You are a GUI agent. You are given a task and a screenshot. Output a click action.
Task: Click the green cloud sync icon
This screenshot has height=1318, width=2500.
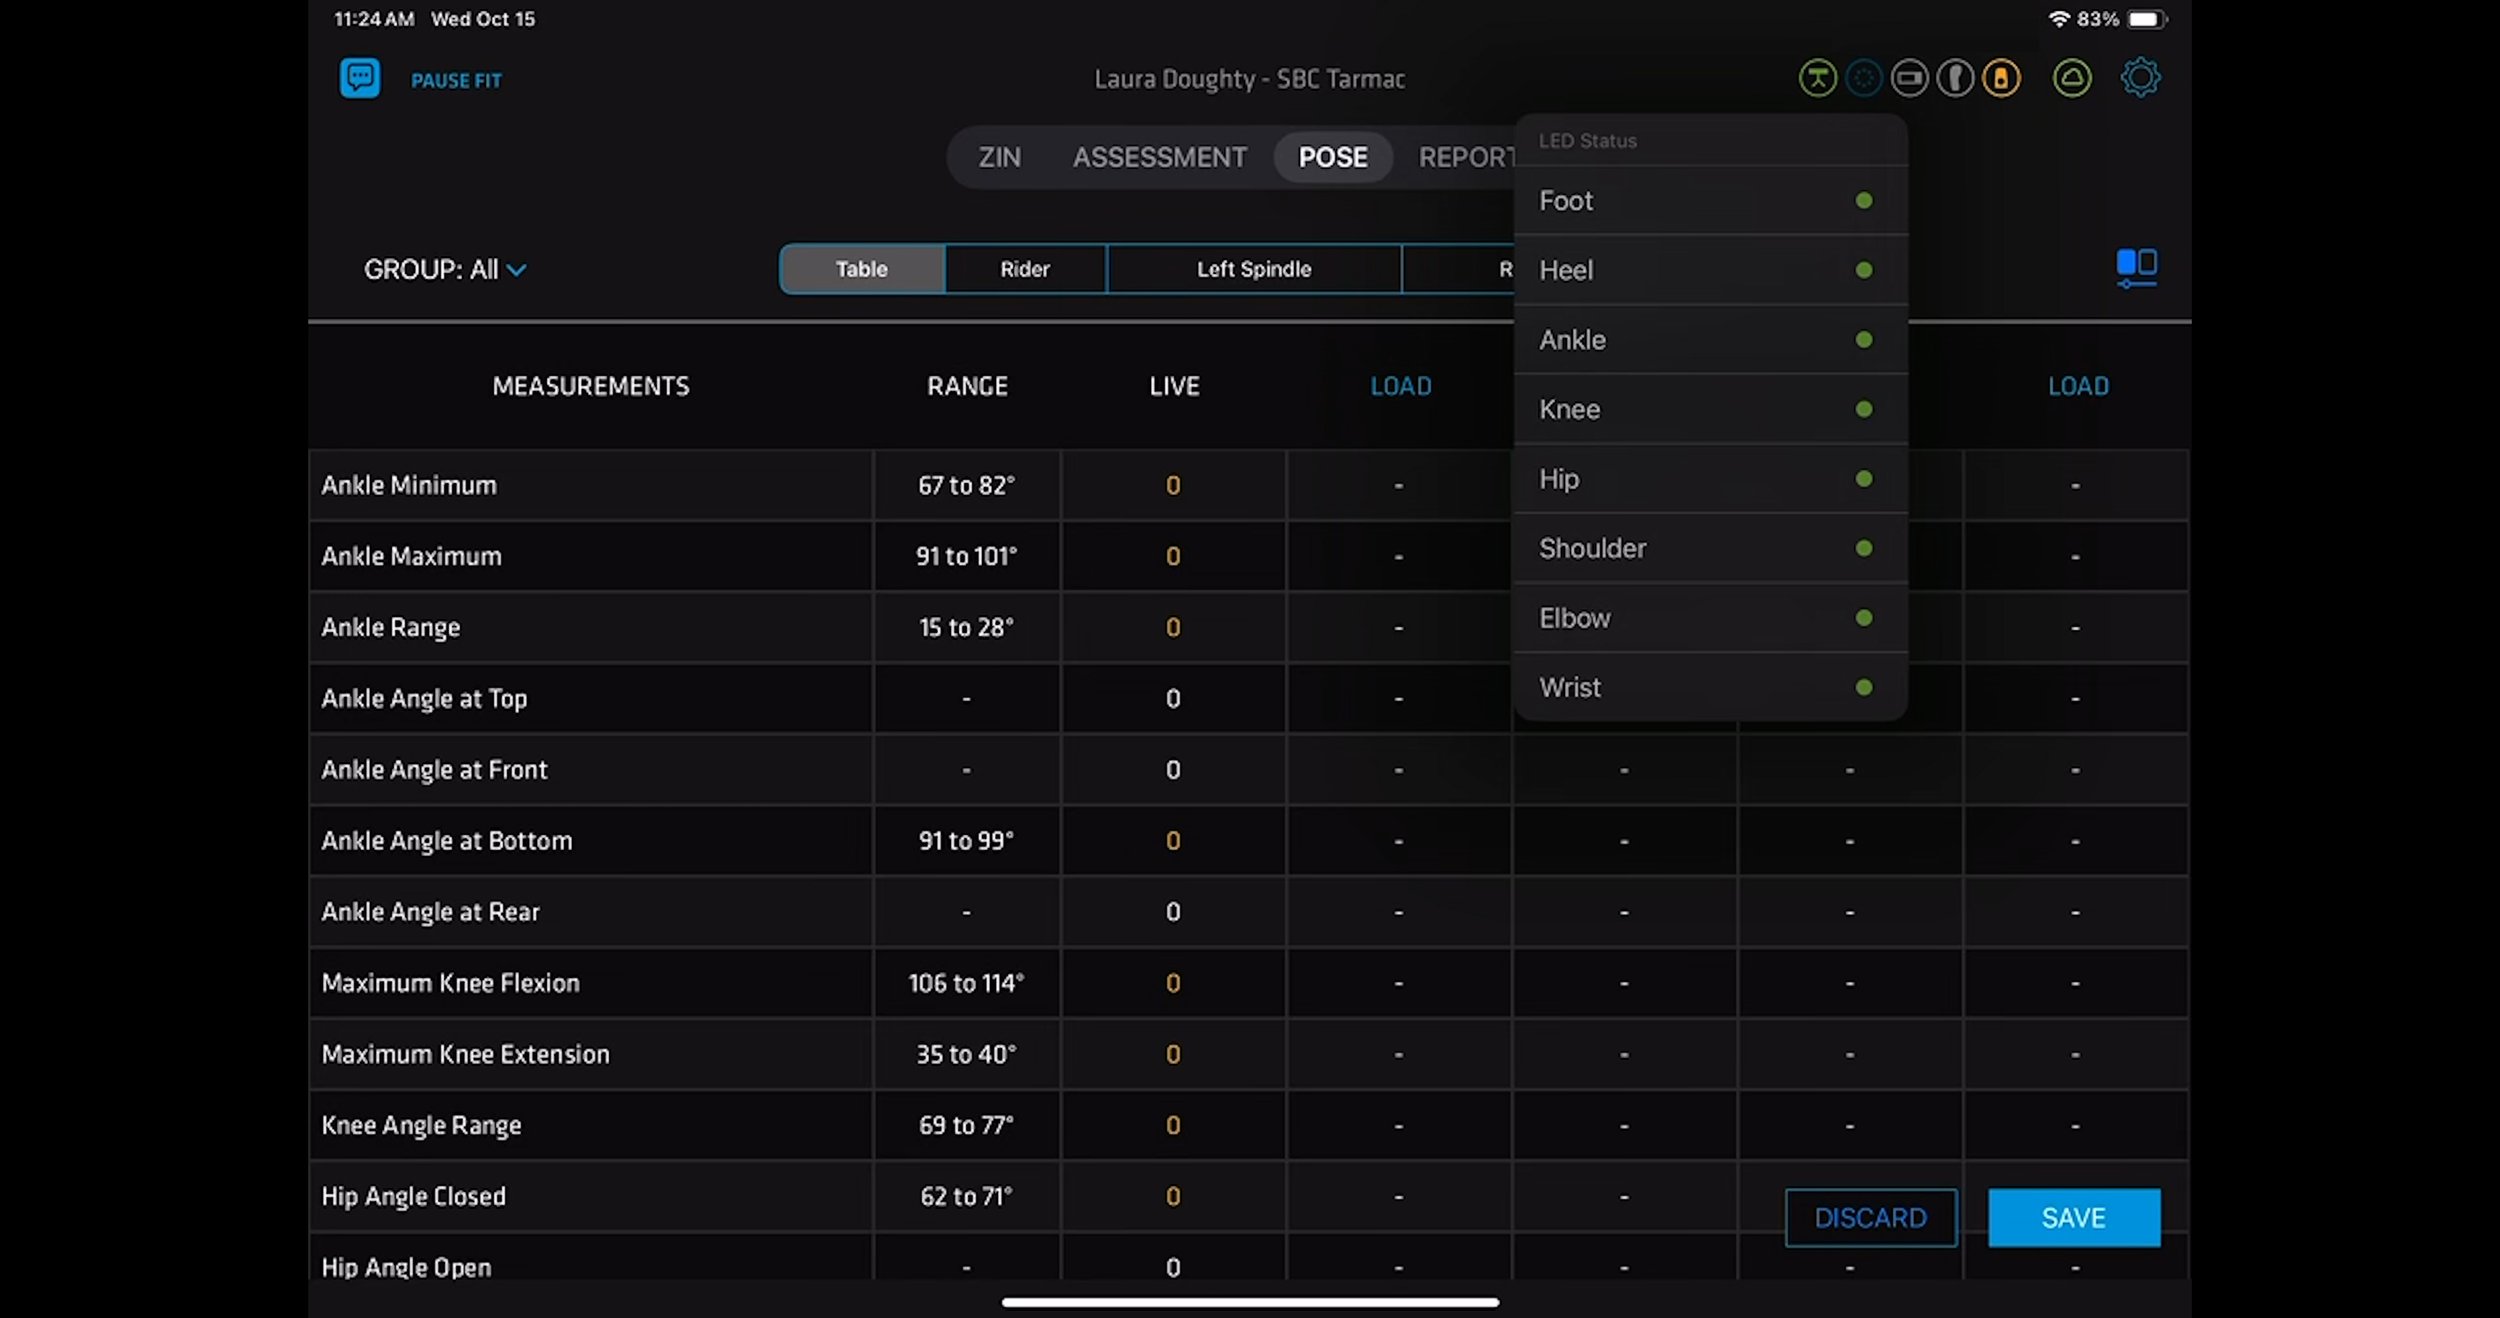click(2072, 78)
